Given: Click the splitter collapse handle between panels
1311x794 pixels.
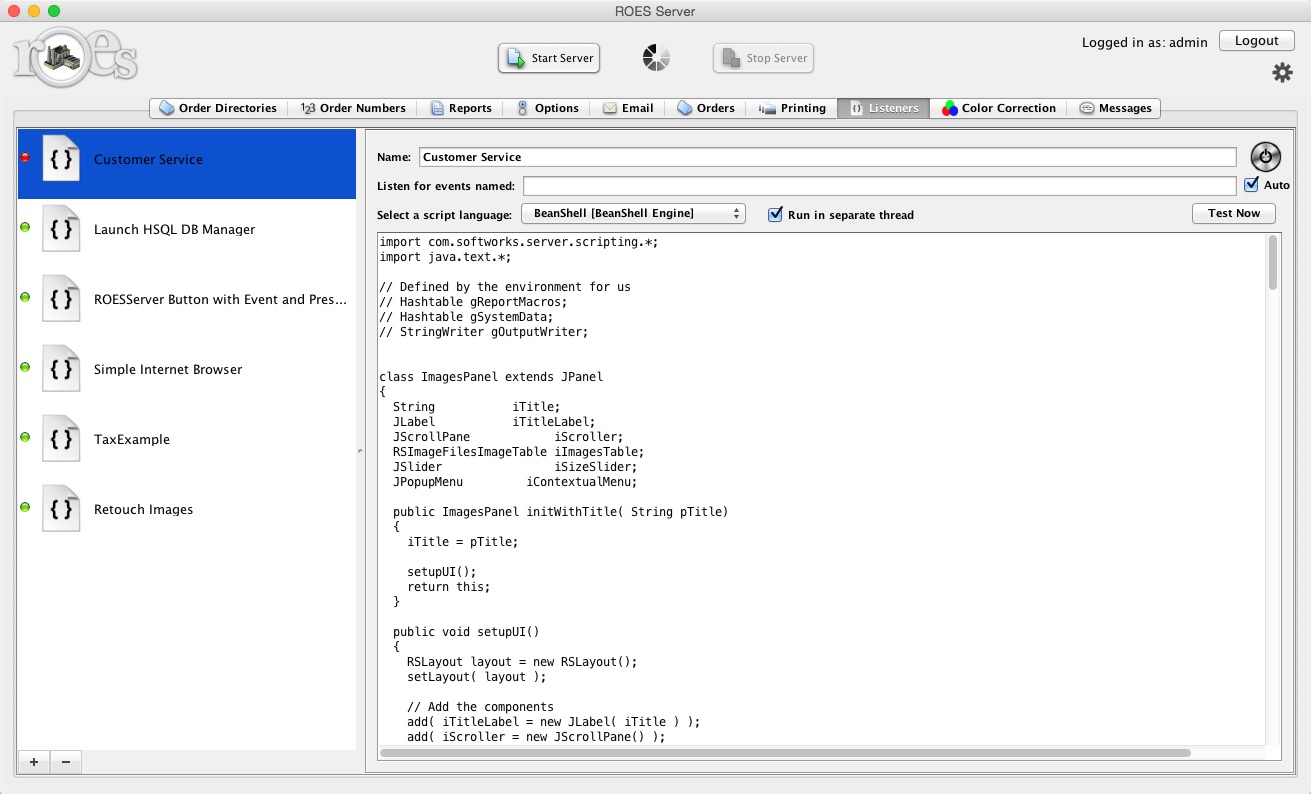Looking at the screenshot, I should (360, 452).
